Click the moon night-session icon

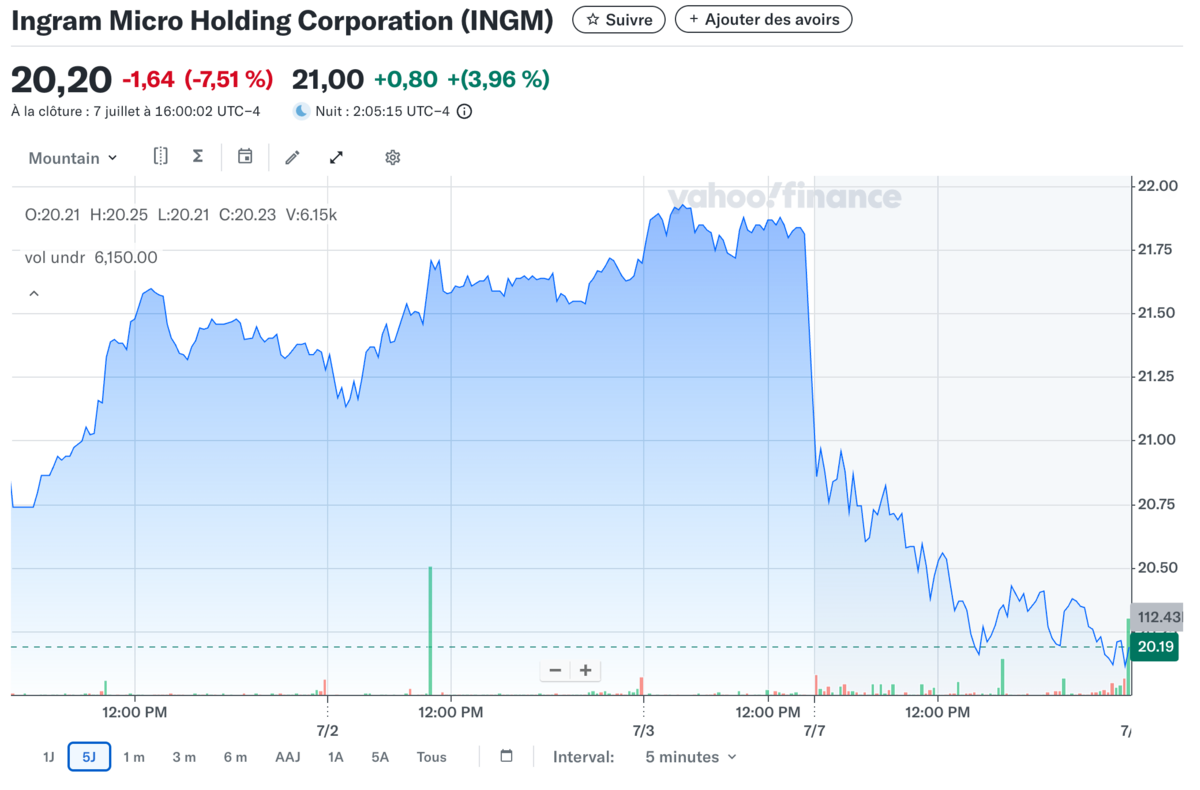302,111
